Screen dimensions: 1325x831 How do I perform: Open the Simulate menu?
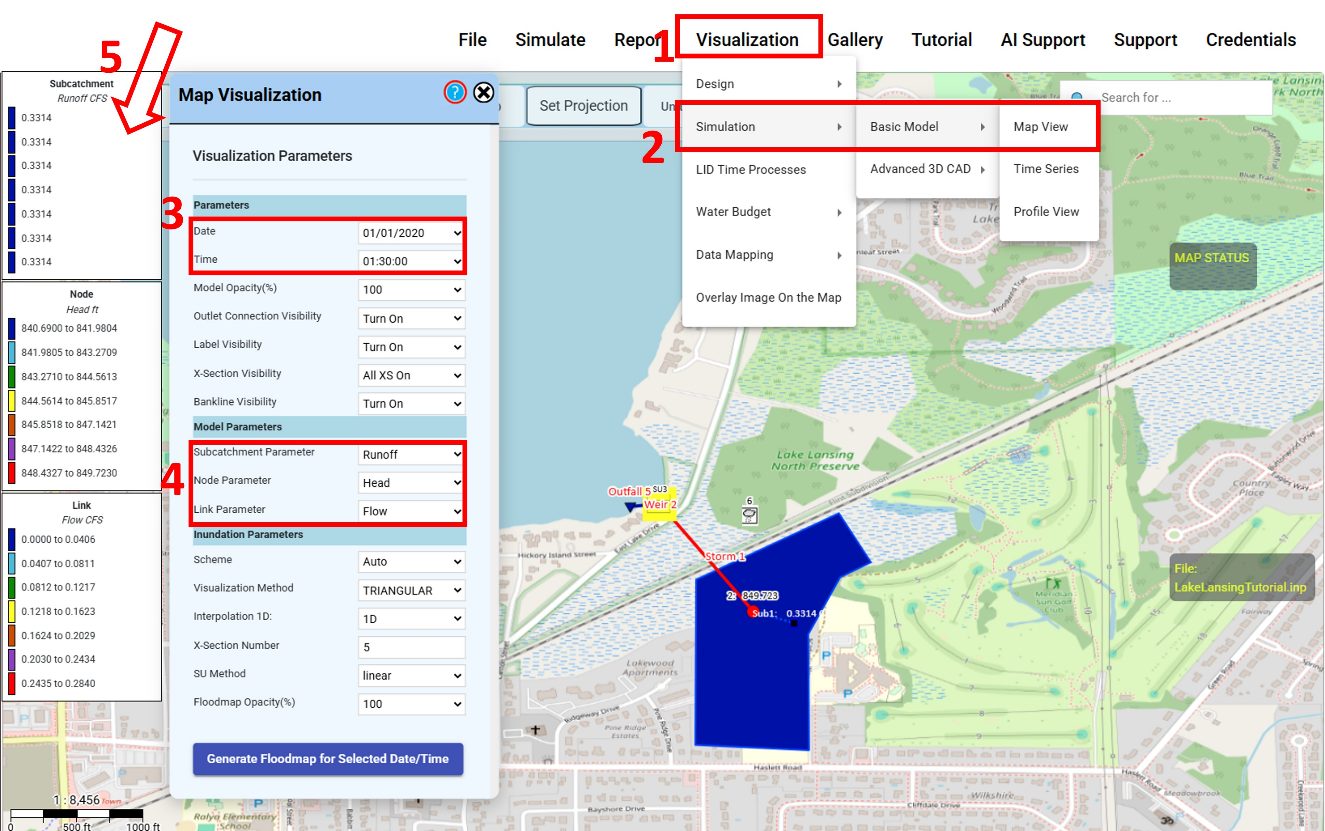tap(550, 40)
